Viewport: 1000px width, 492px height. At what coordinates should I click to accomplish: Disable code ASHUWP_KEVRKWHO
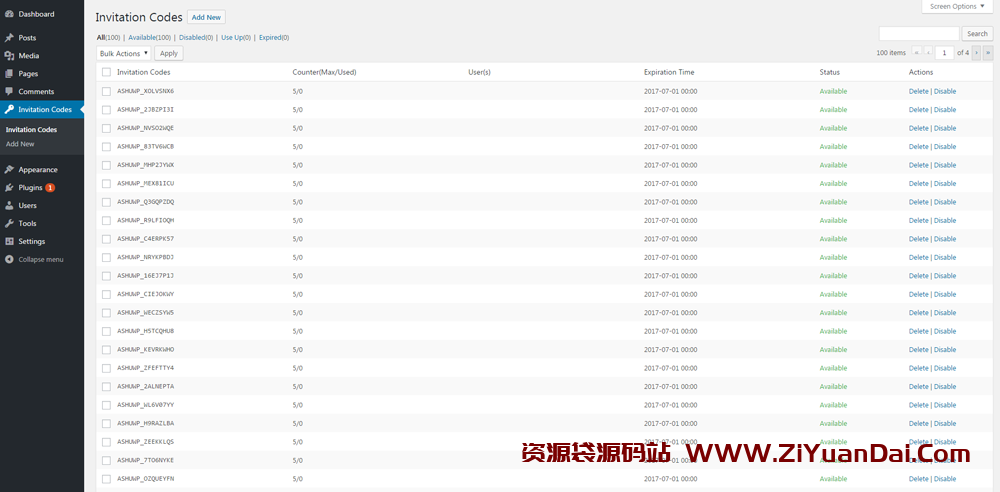click(x=945, y=350)
